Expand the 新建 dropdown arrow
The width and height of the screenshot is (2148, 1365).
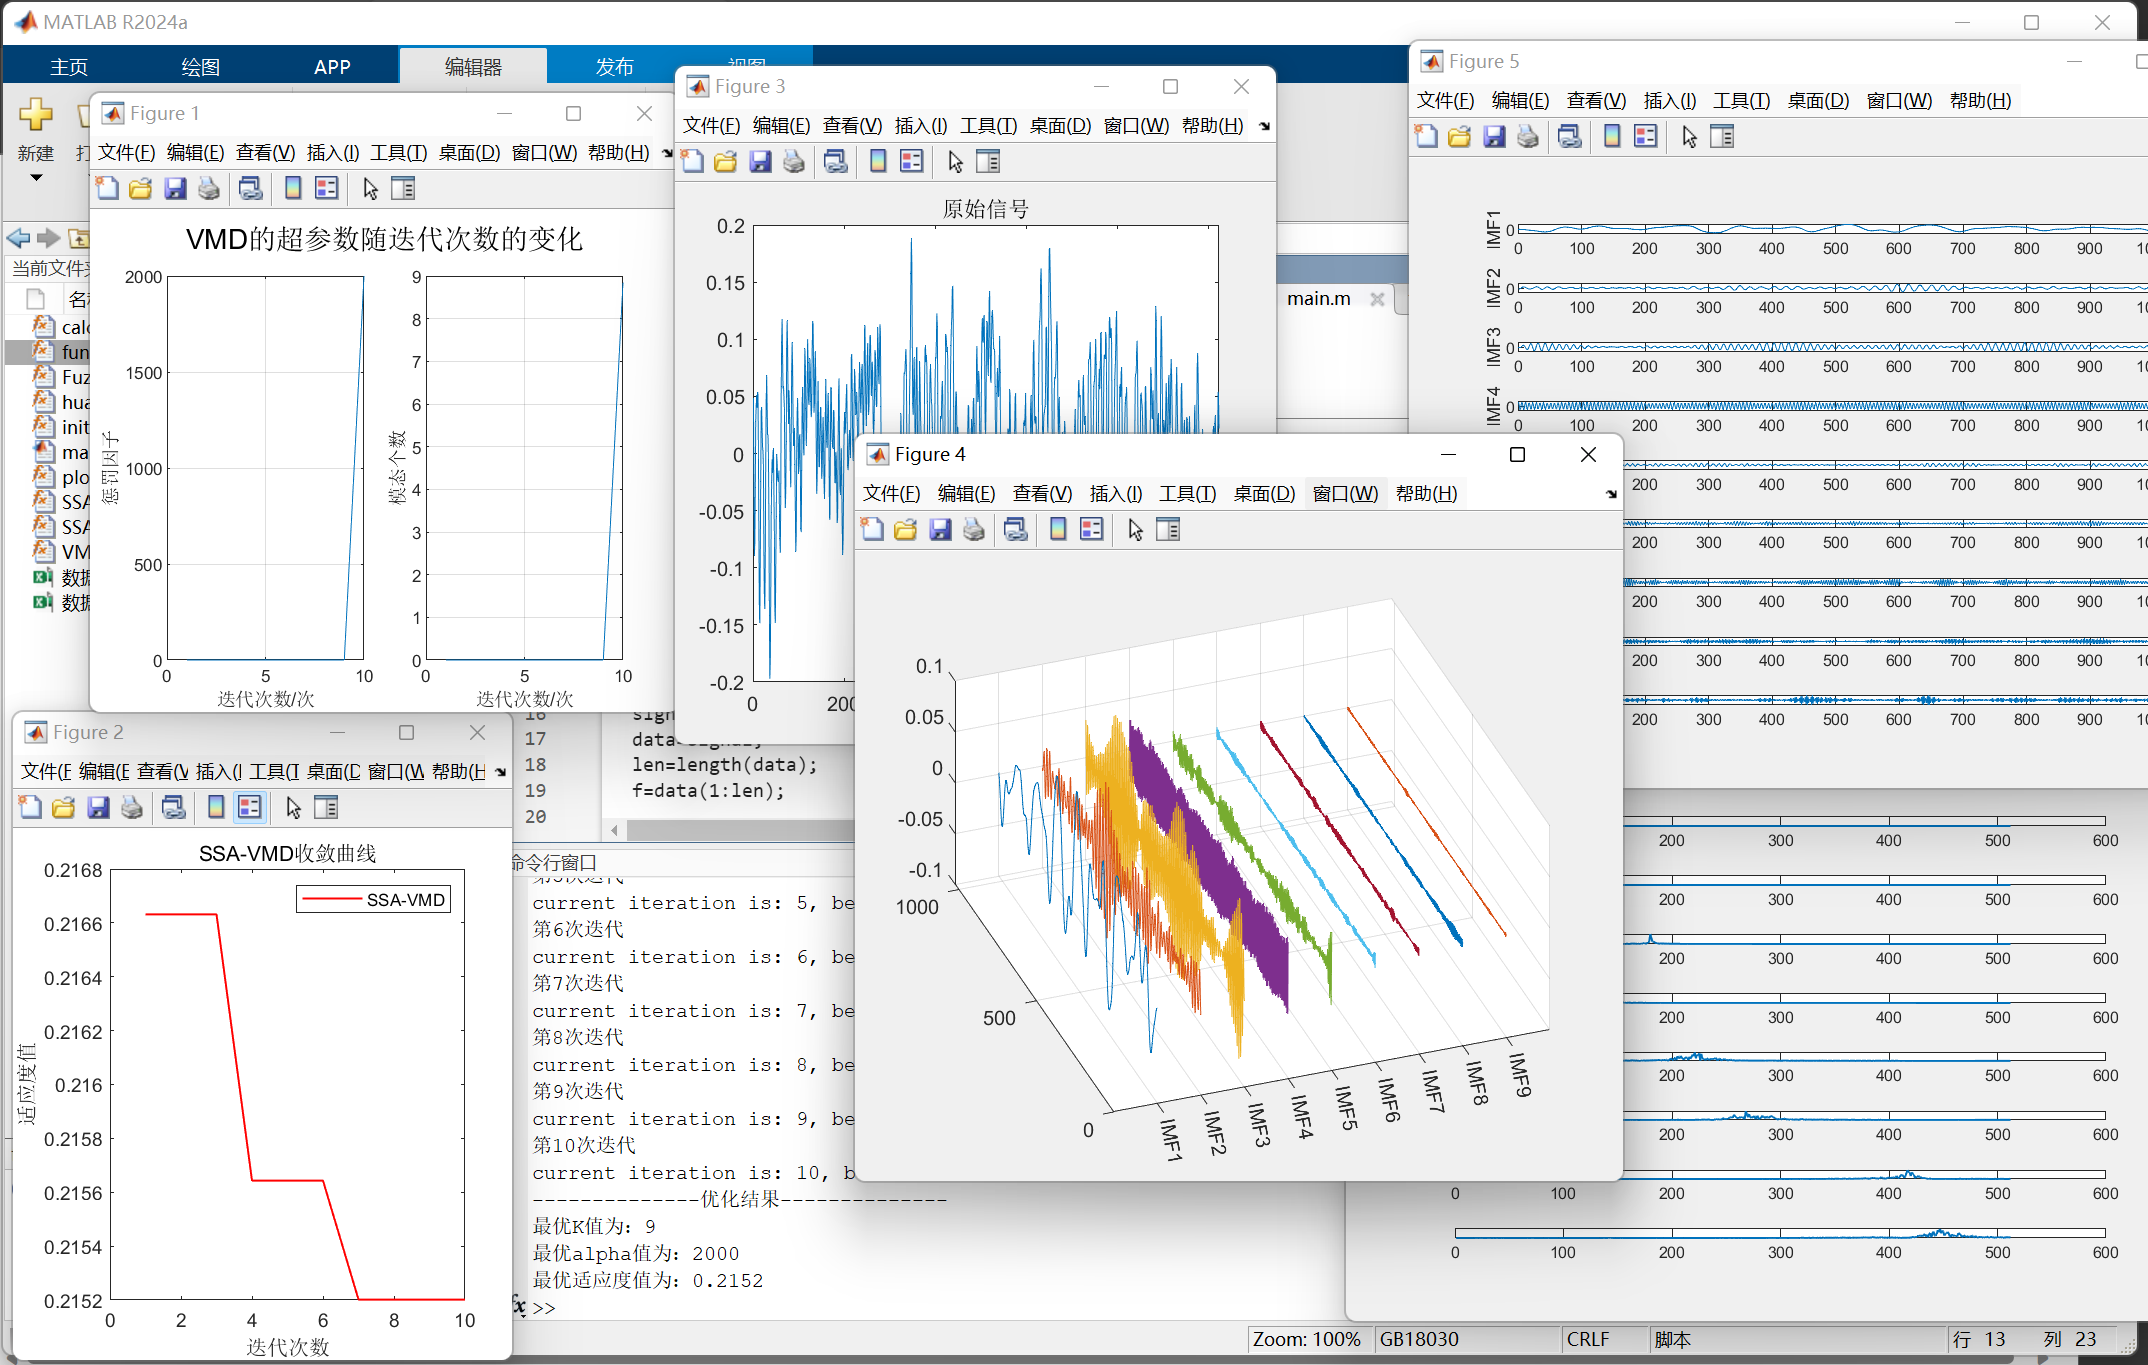tap(36, 178)
